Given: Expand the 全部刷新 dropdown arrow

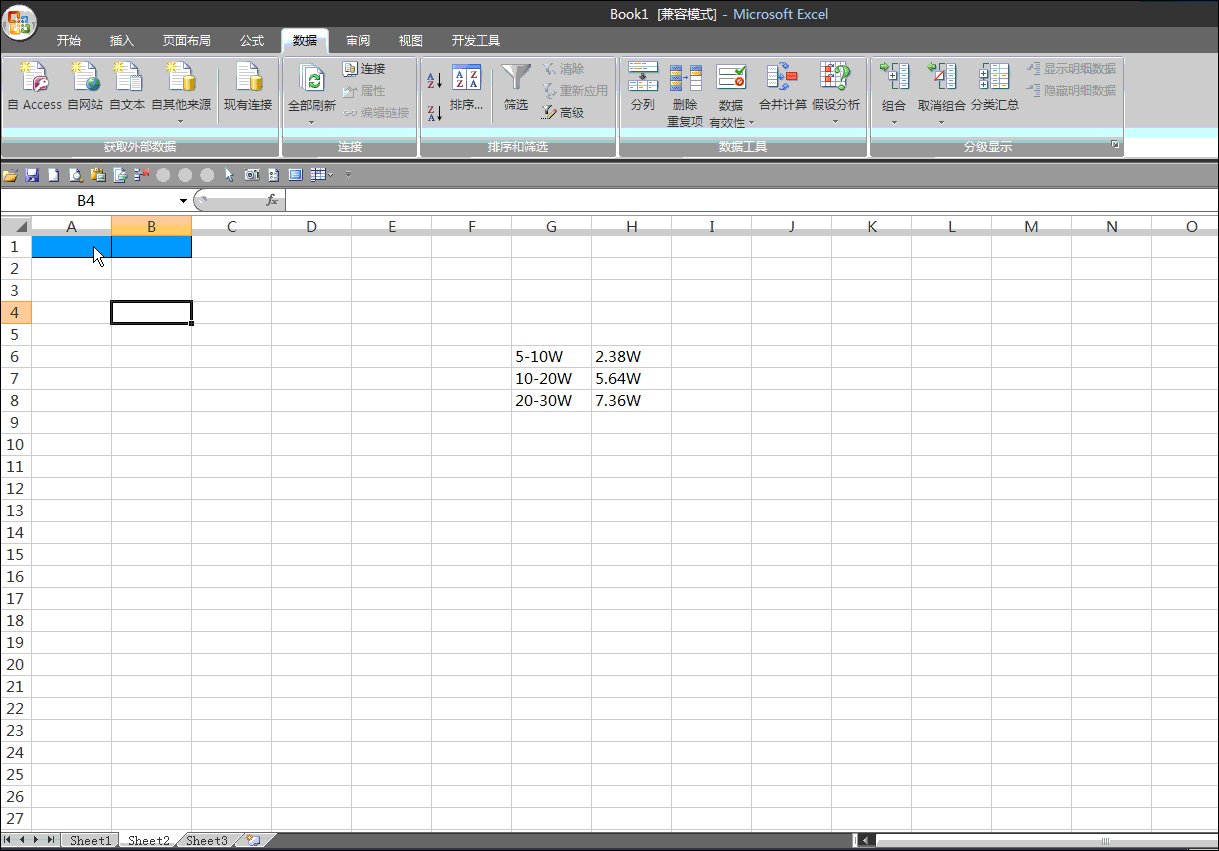Looking at the screenshot, I should (x=311, y=123).
